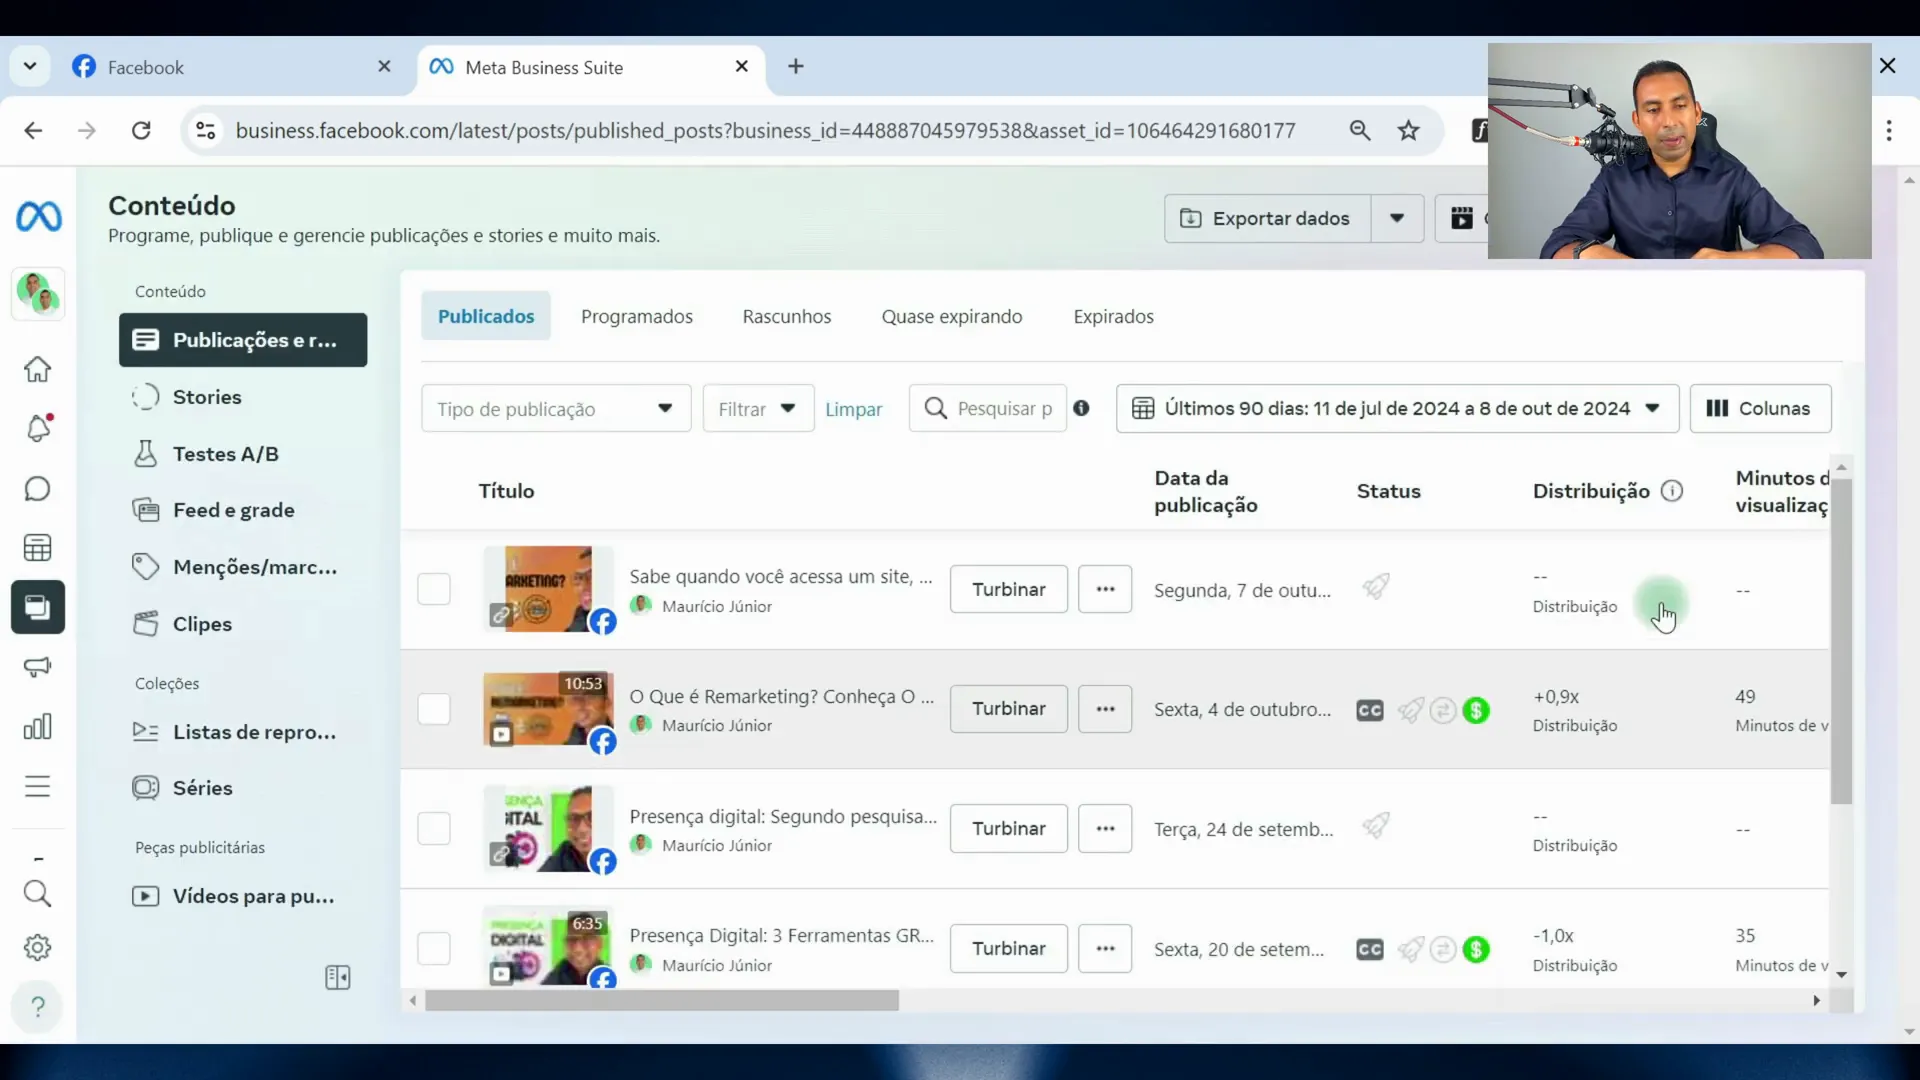Open the Inbox chat bubble icon
Viewport: 1920px width, 1080px height.
[37, 488]
